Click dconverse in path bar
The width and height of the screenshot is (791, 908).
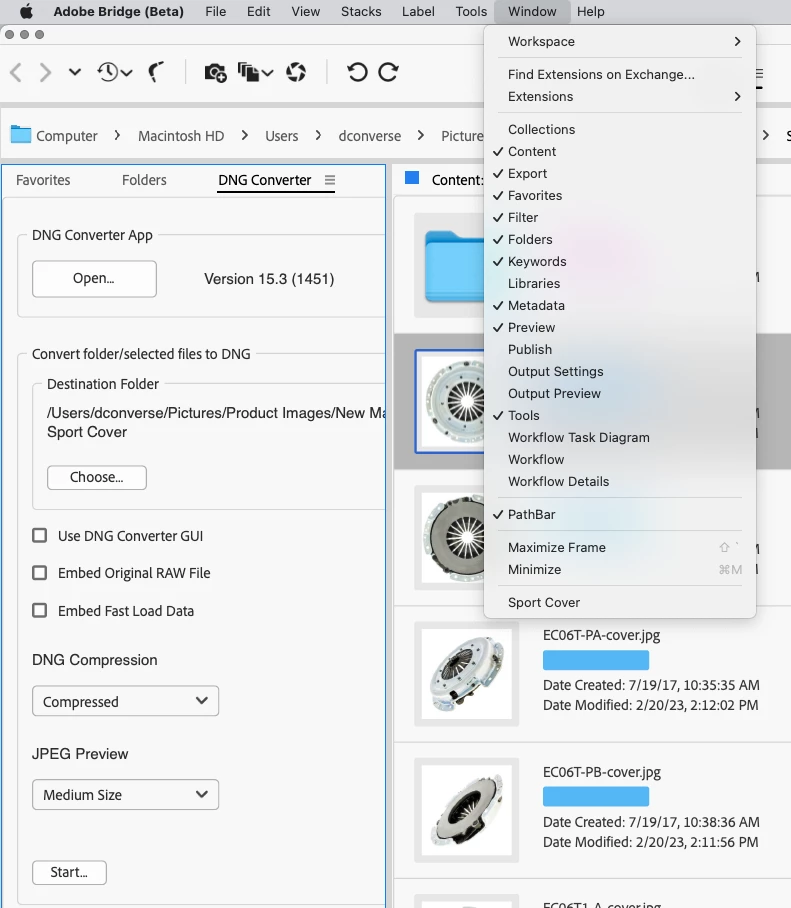369,136
